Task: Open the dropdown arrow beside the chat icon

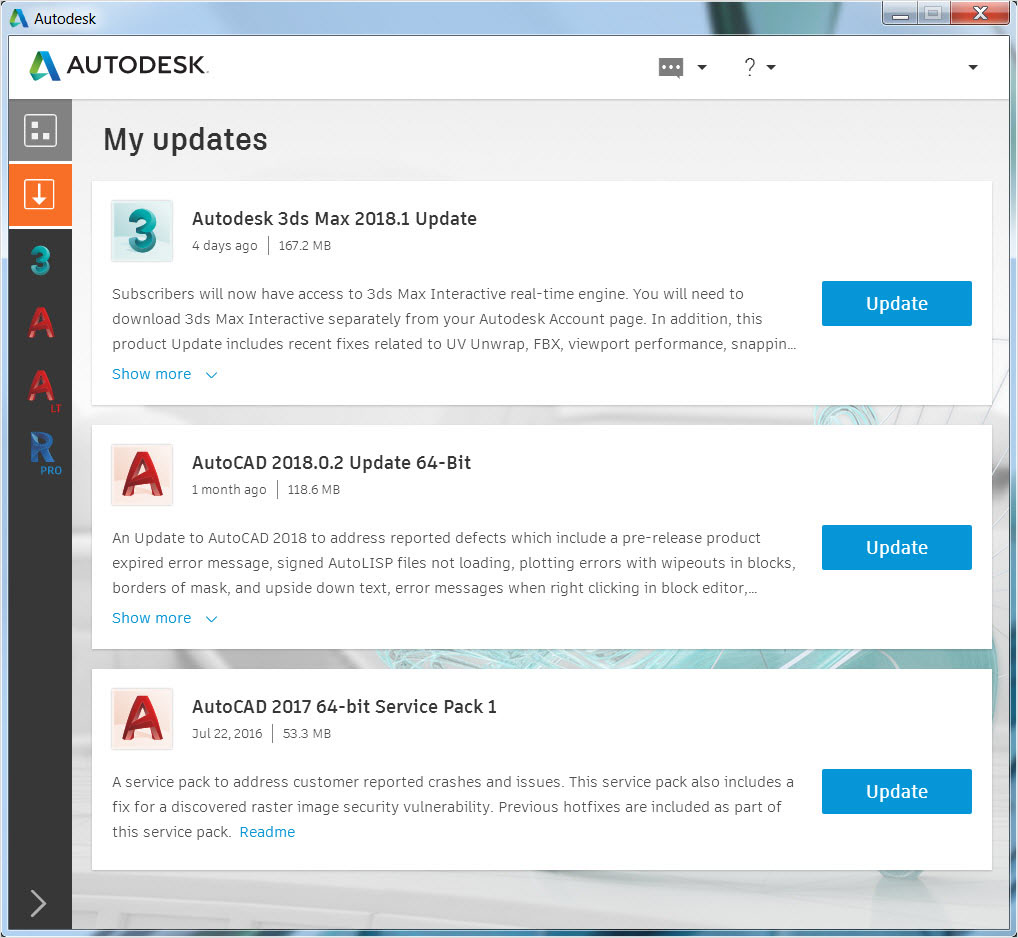Action: click(702, 67)
